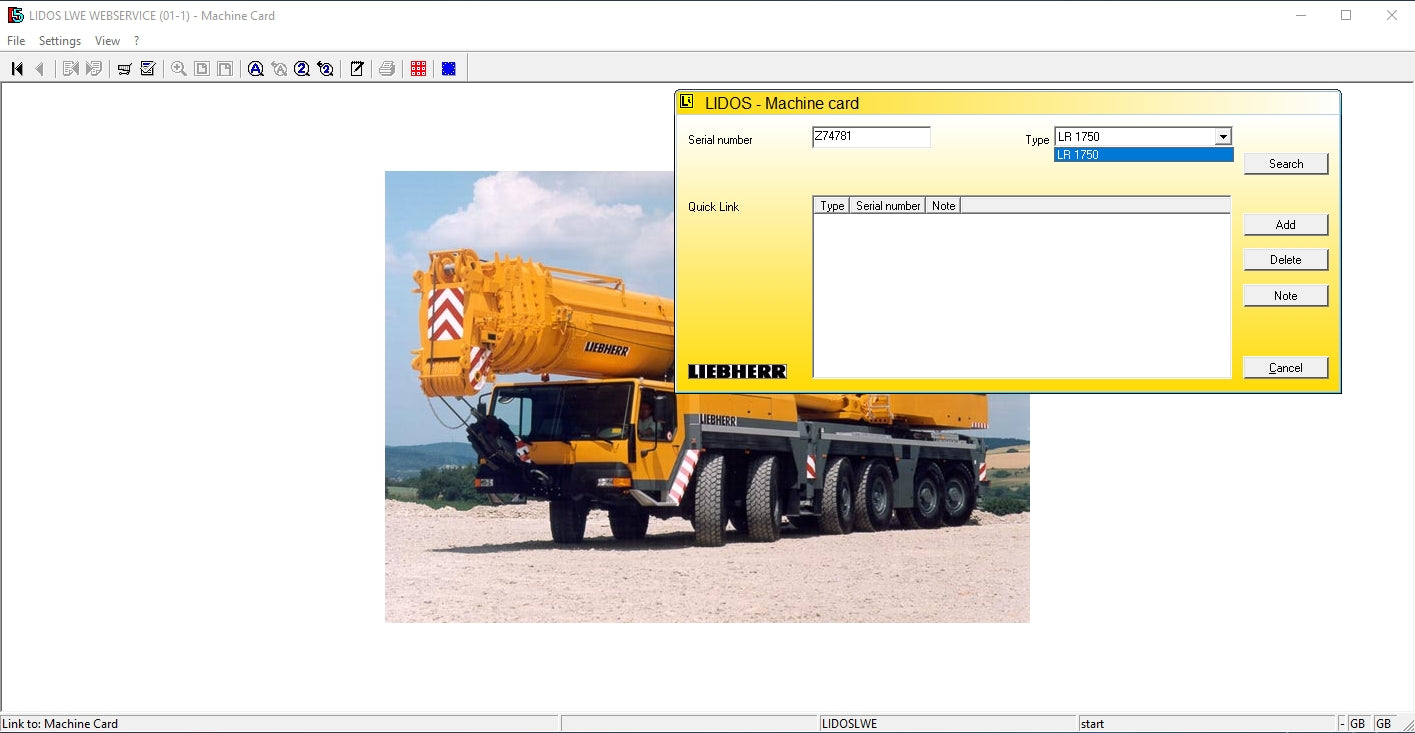Viewport: 1415px width, 733px height.
Task: Click the Note button
Action: (1286, 296)
